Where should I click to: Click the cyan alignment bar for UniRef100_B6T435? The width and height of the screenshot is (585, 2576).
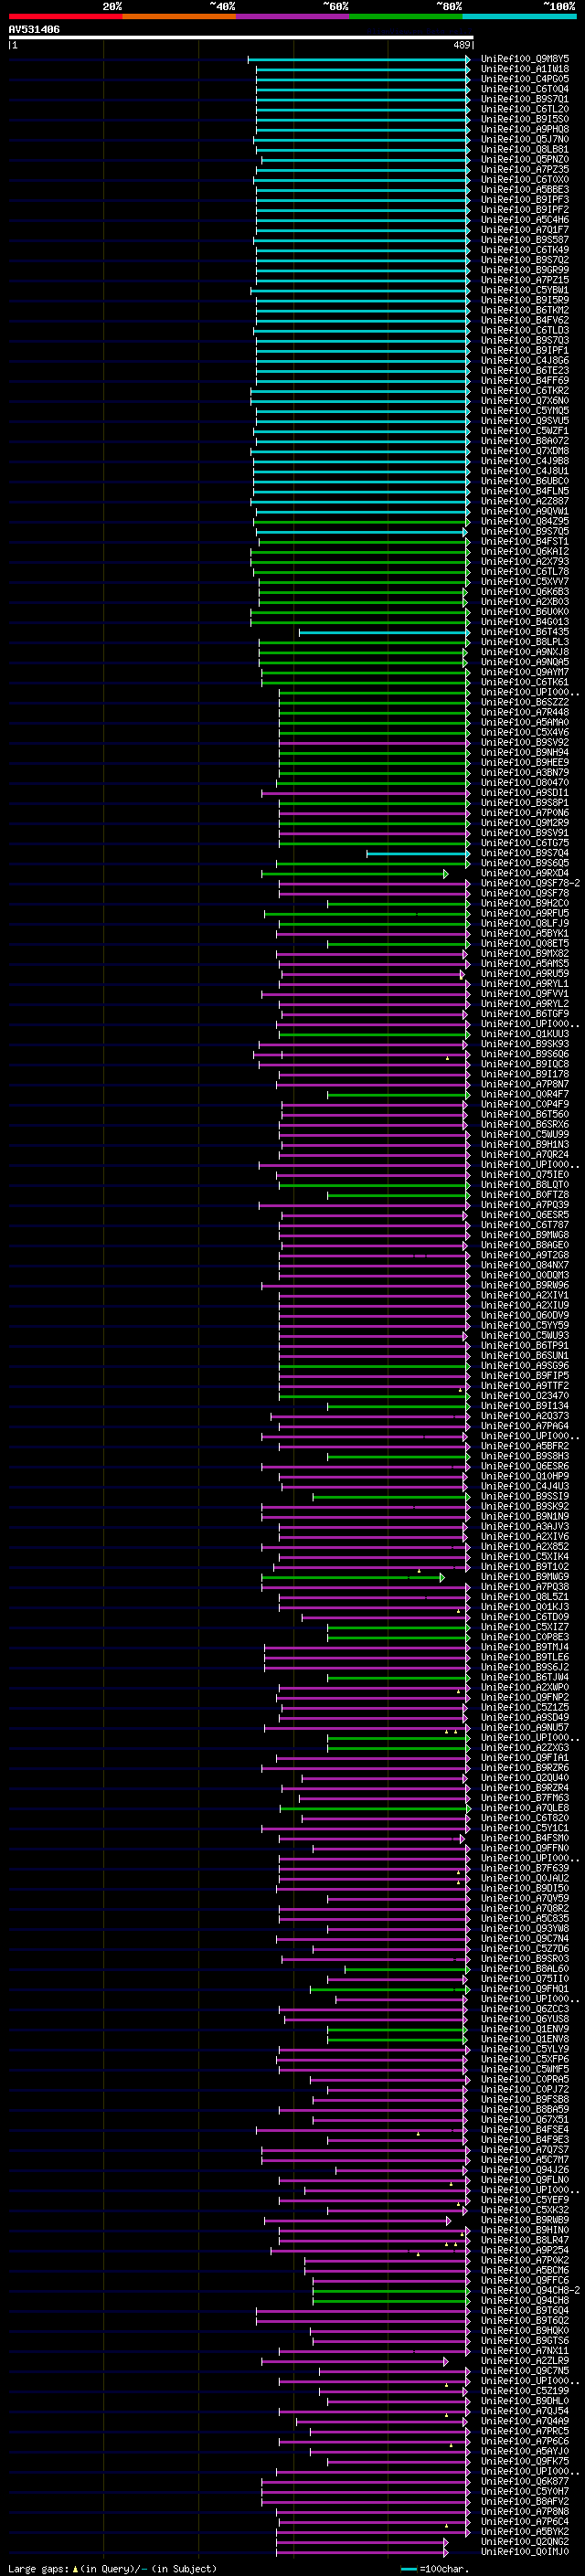(384, 632)
